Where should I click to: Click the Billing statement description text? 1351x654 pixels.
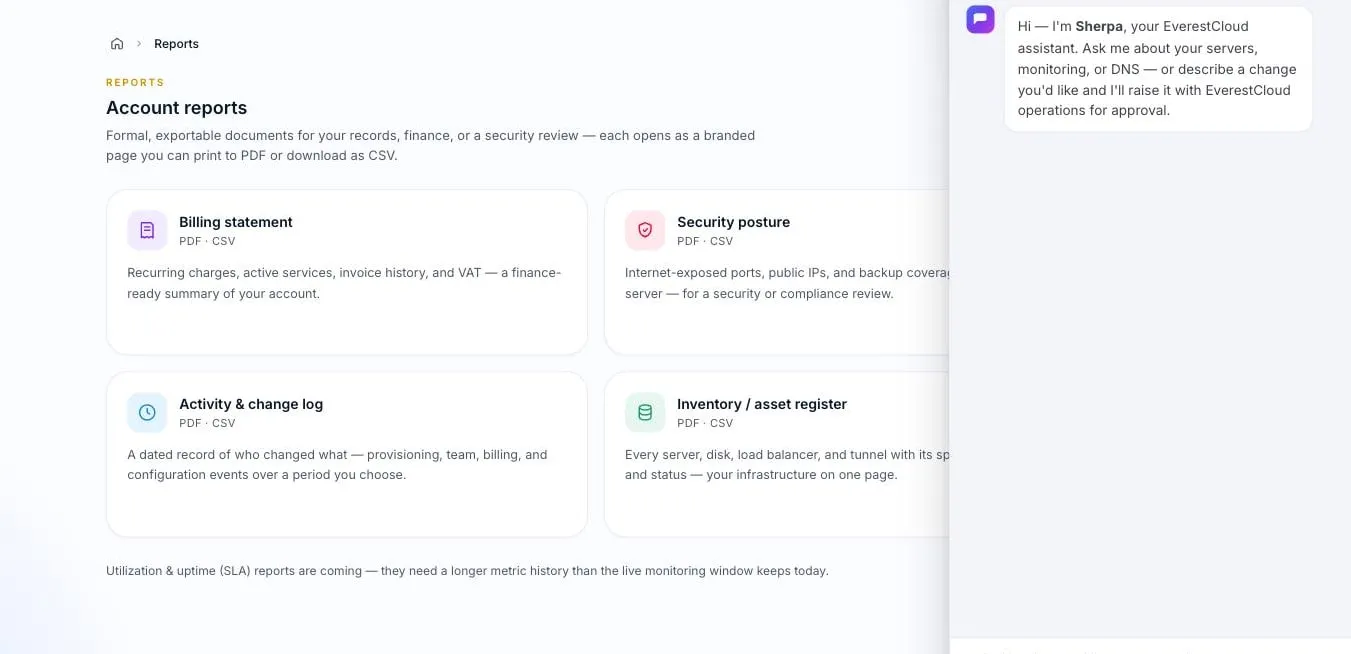[344, 283]
